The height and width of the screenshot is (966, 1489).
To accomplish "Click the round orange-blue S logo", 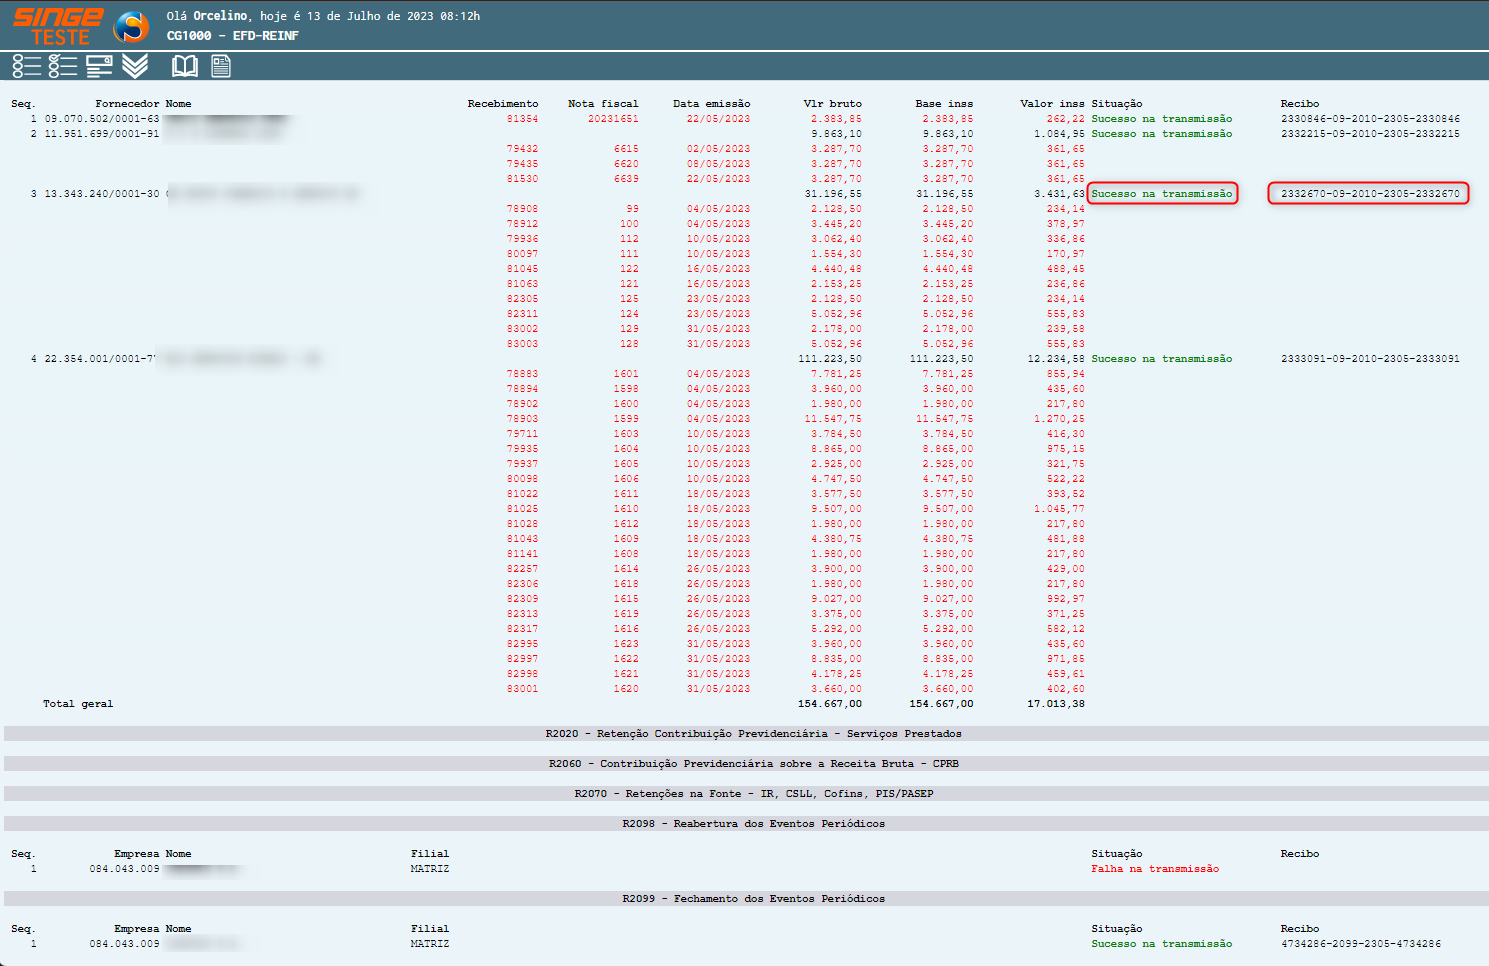I will tap(131, 27).
